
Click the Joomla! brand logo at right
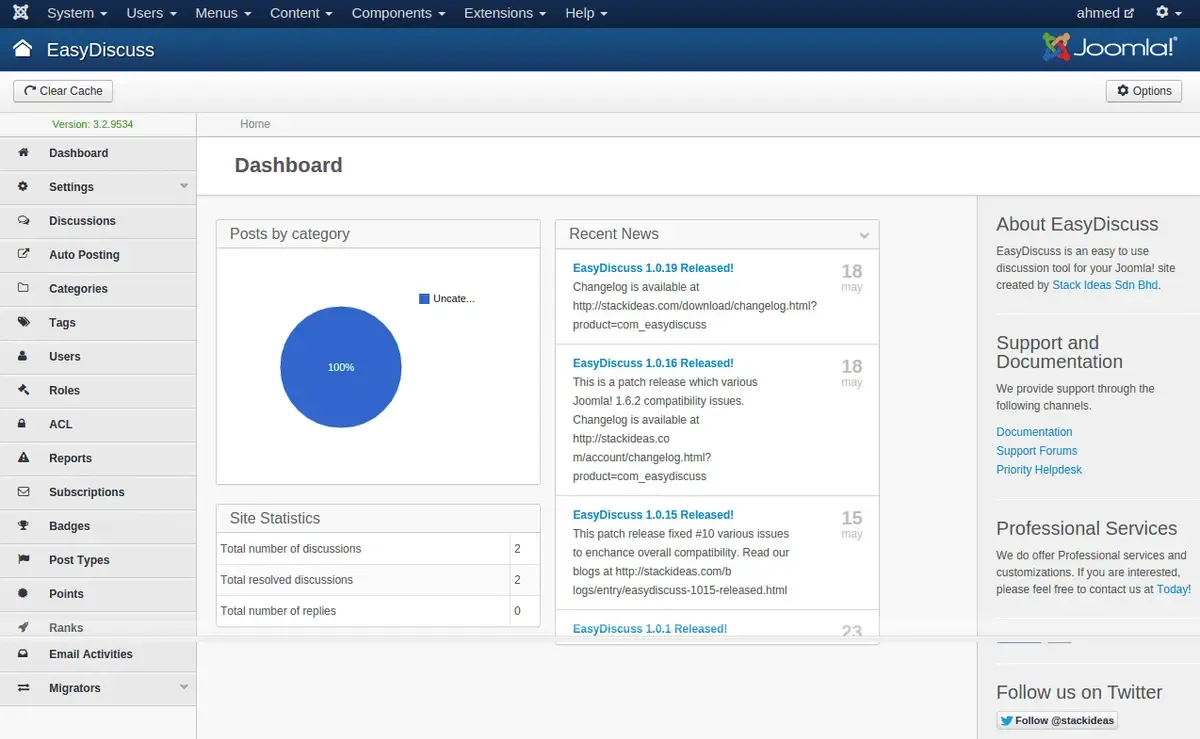1109,47
